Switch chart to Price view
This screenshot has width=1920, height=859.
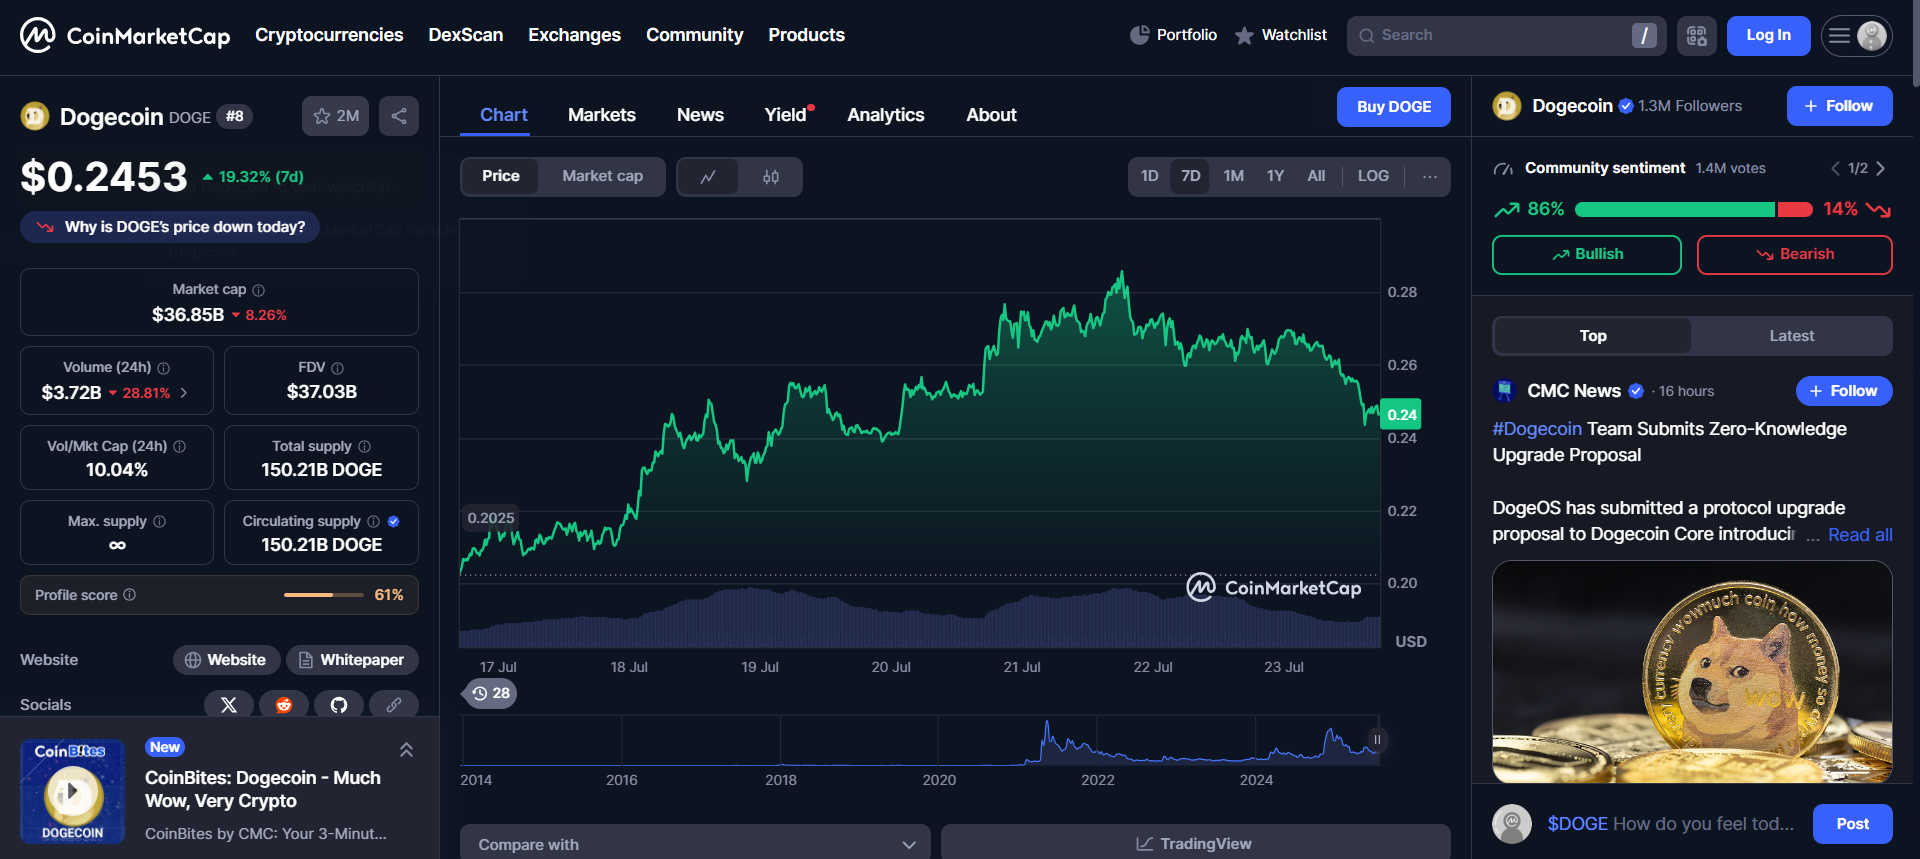pyautogui.click(x=500, y=176)
